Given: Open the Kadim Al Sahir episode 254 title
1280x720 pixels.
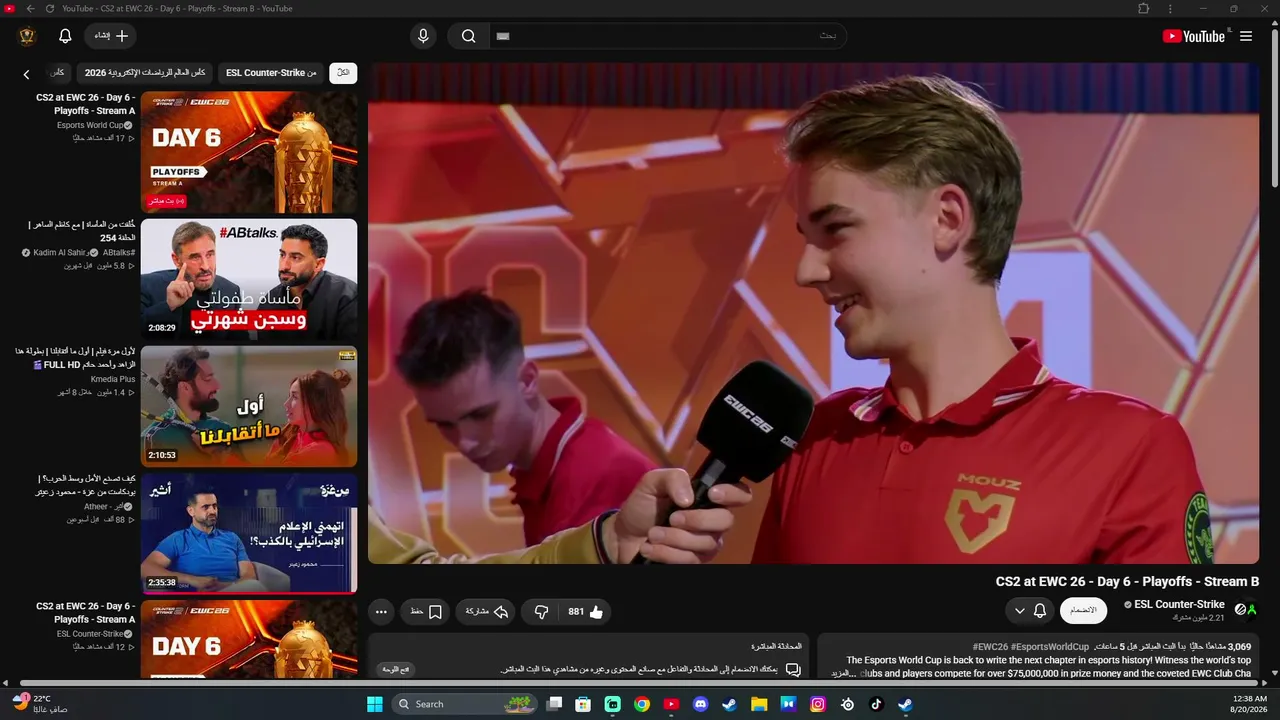Looking at the screenshot, I should (81, 231).
